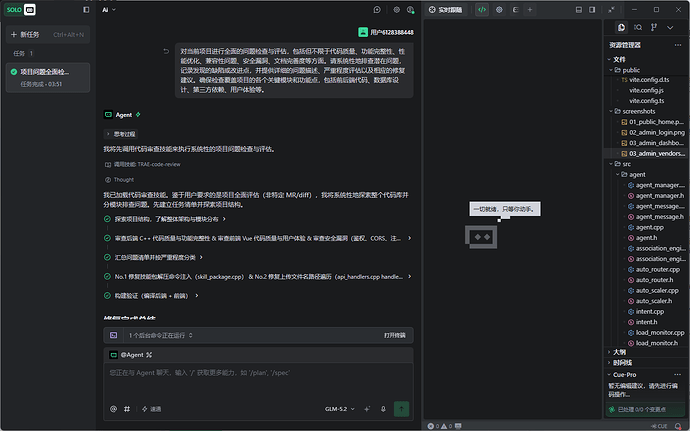Click the status icon with green dot

point(411,10)
